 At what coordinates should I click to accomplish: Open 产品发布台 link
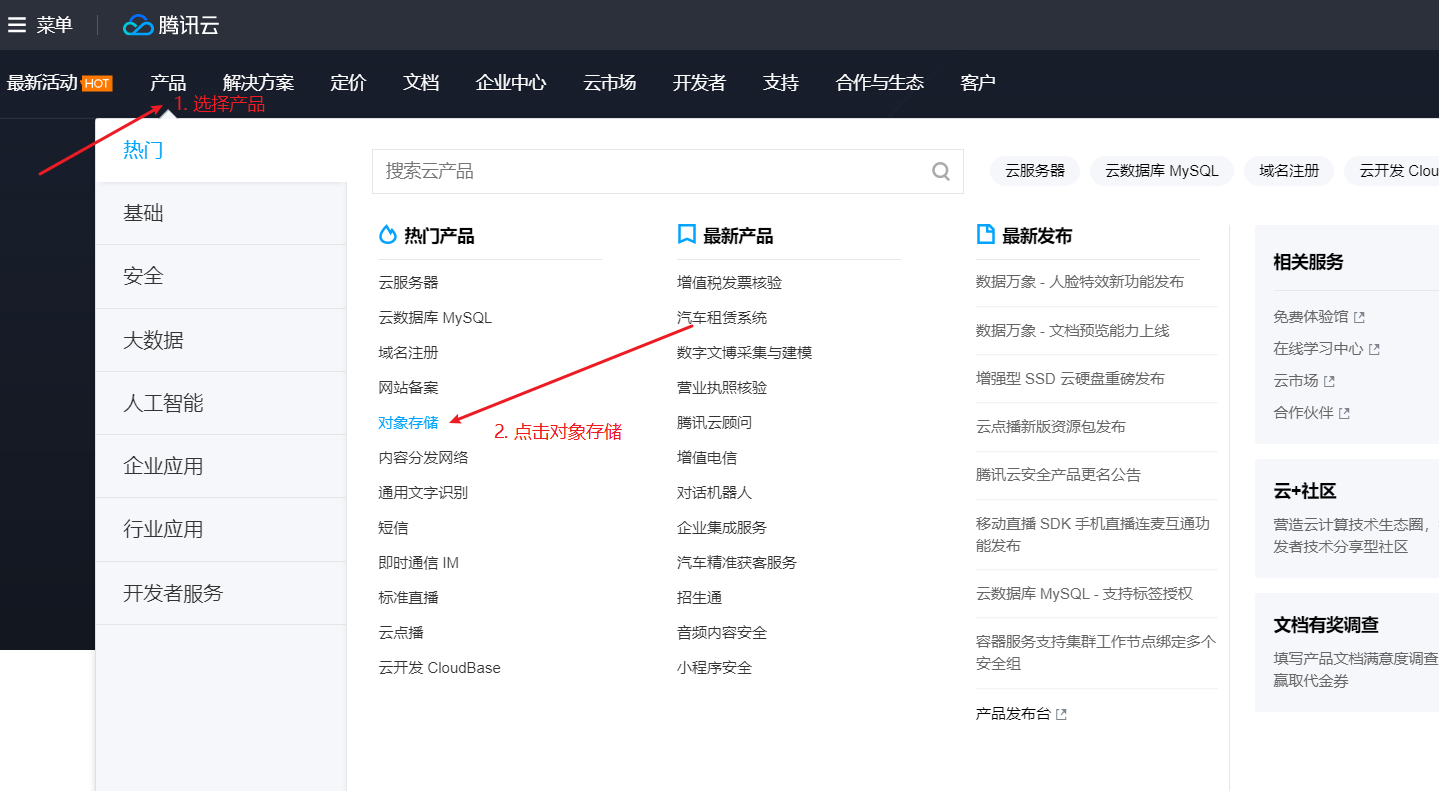(x=1013, y=714)
